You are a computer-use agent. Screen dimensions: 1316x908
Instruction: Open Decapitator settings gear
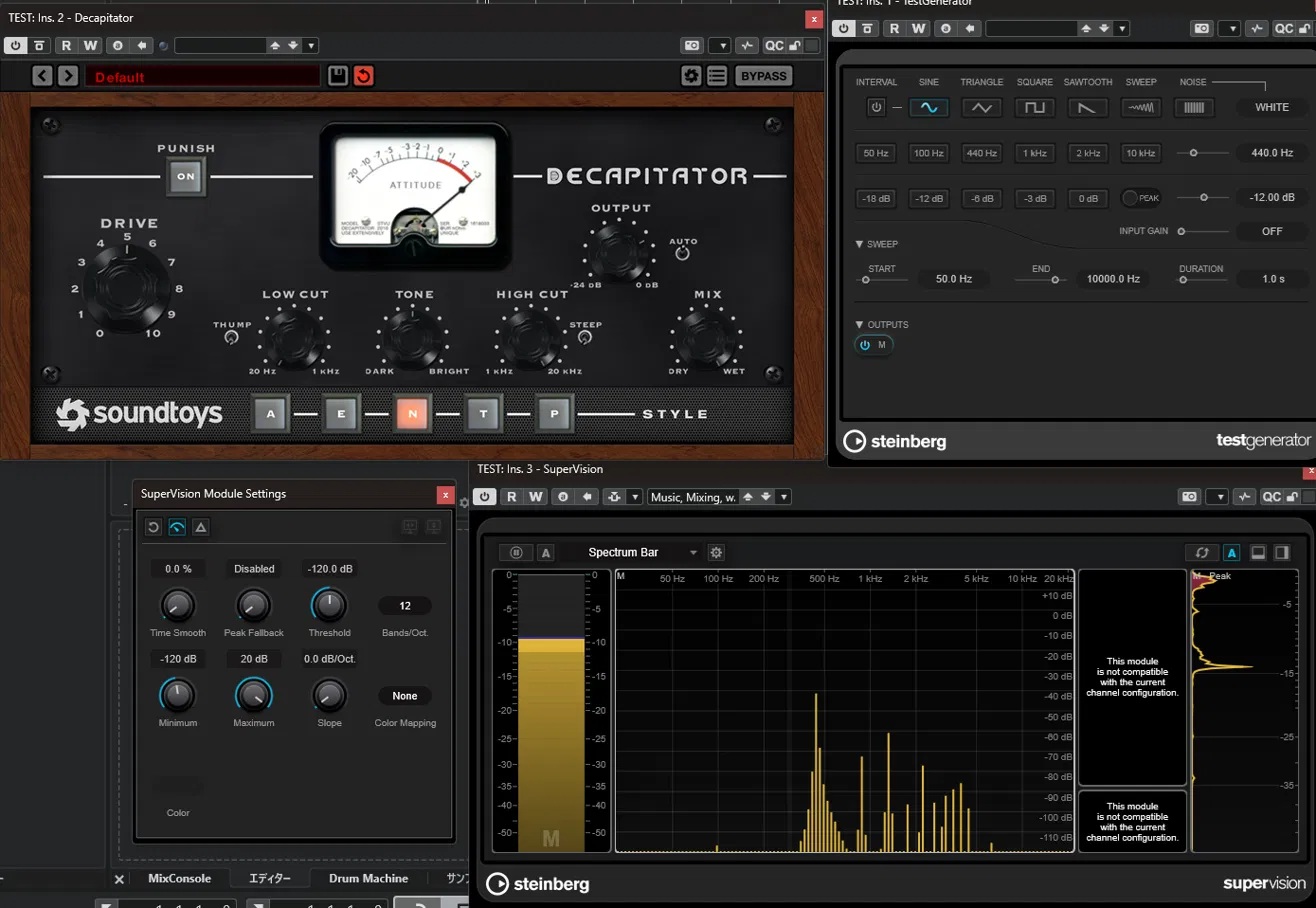click(x=691, y=76)
